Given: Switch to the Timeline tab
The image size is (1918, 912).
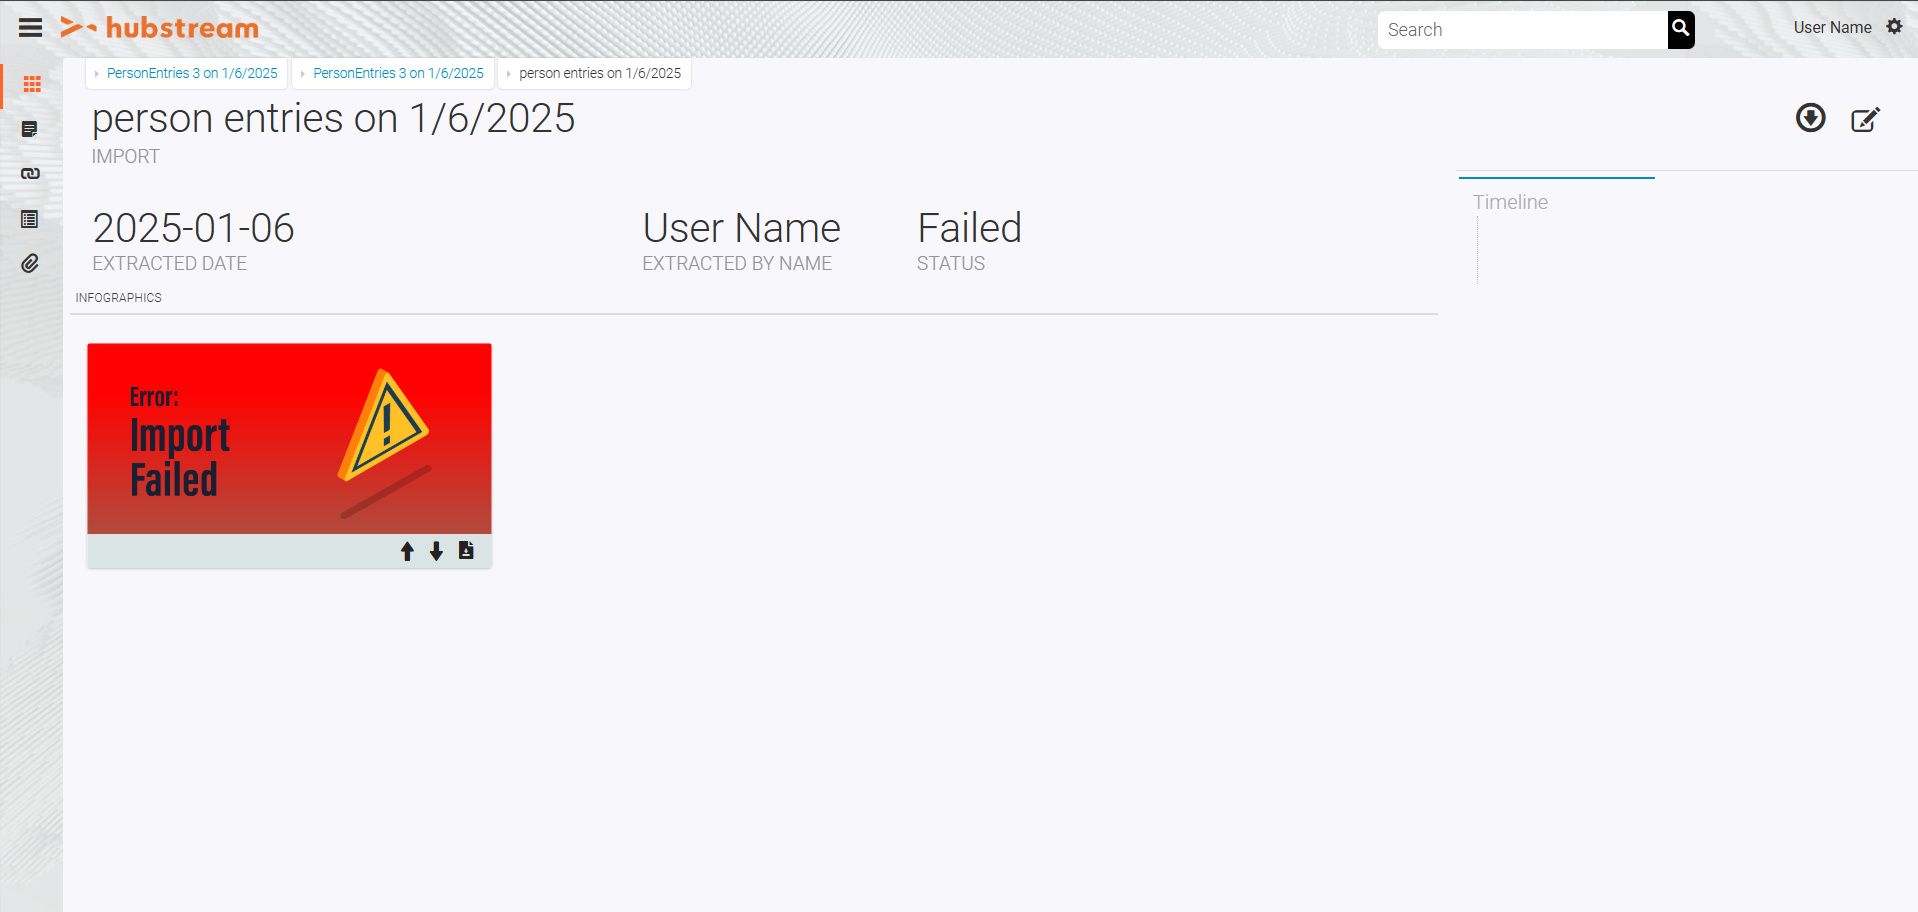Looking at the screenshot, I should pos(1510,202).
